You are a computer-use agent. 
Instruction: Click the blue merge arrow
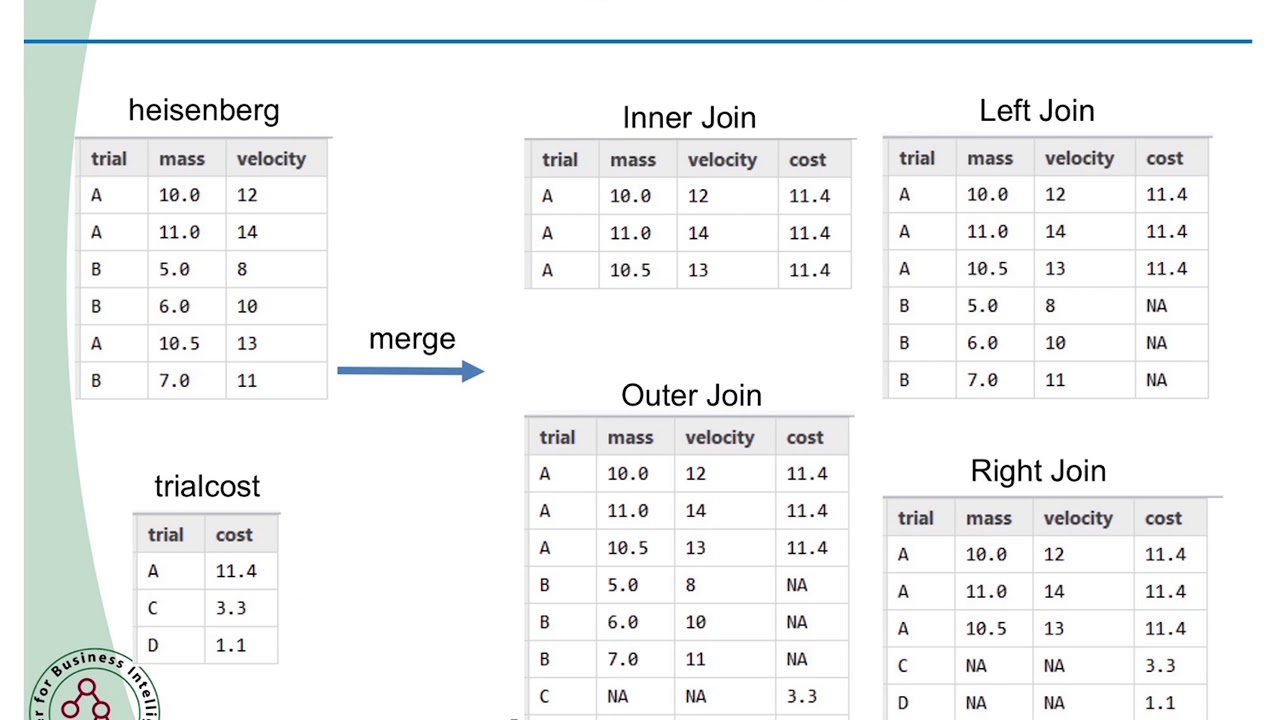[x=410, y=371]
